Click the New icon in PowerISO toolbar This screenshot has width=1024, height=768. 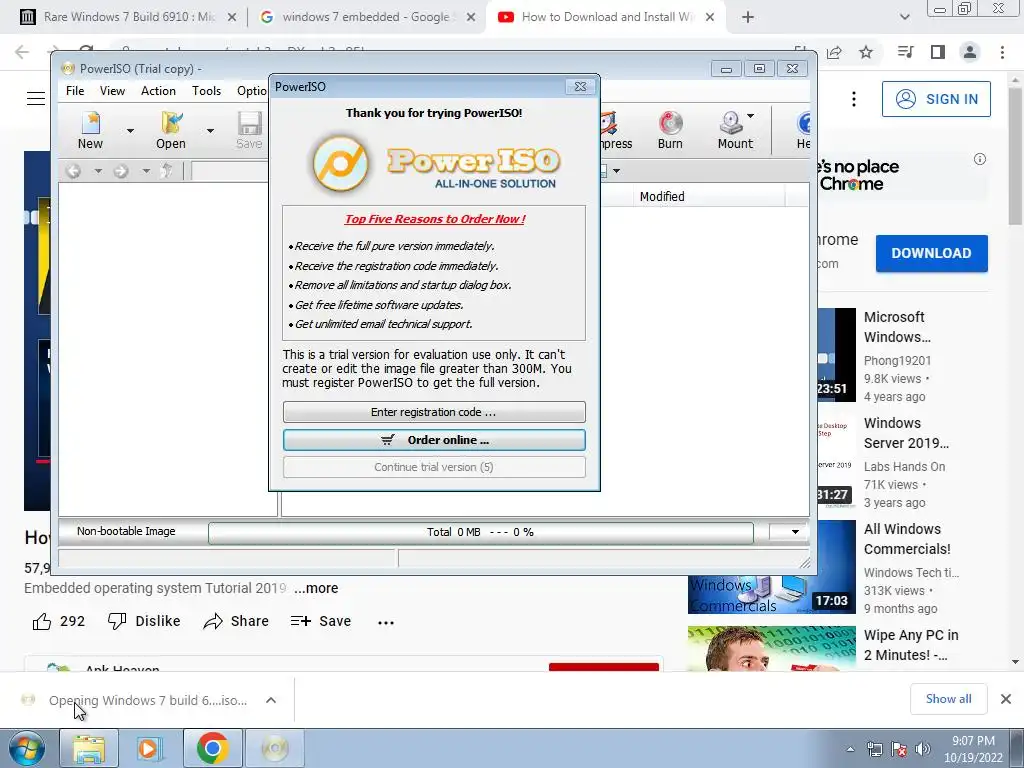tap(91, 130)
